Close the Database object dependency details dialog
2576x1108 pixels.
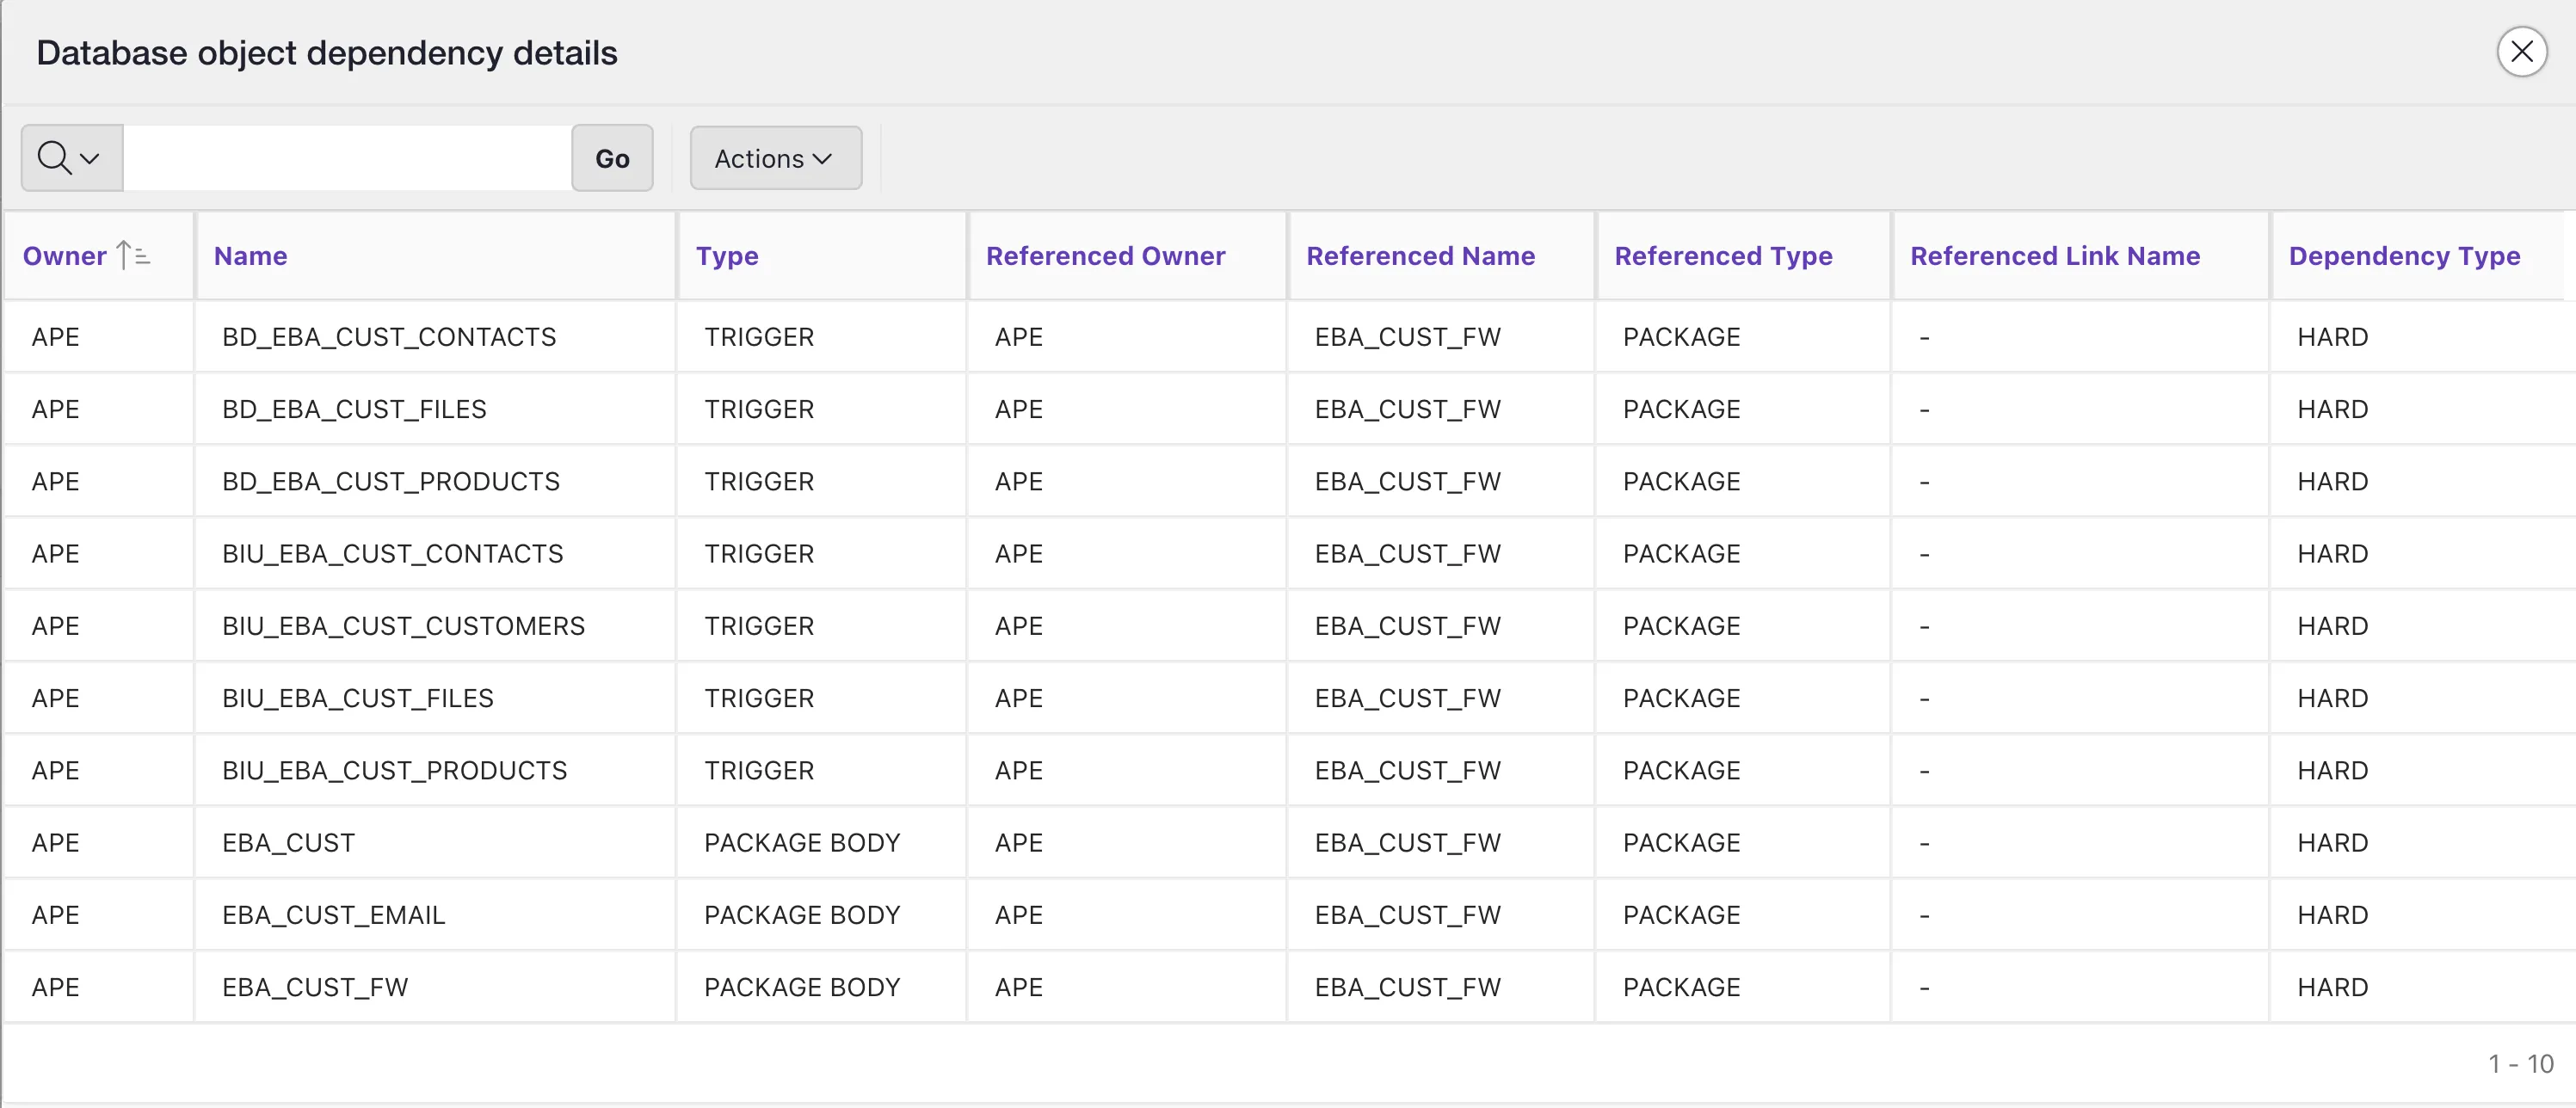coord(2523,51)
